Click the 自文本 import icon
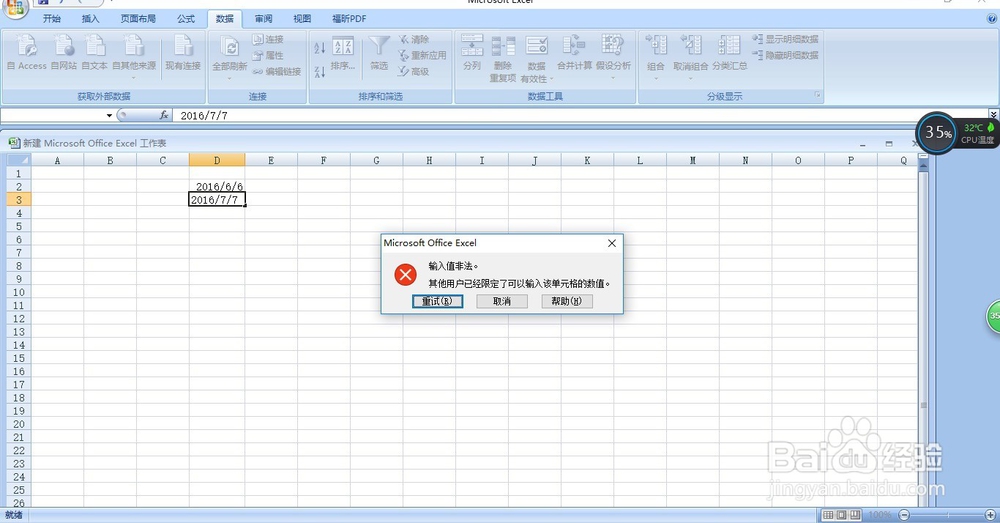Image resolution: width=1000 pixels, height=523 pixels. point(94,52)
